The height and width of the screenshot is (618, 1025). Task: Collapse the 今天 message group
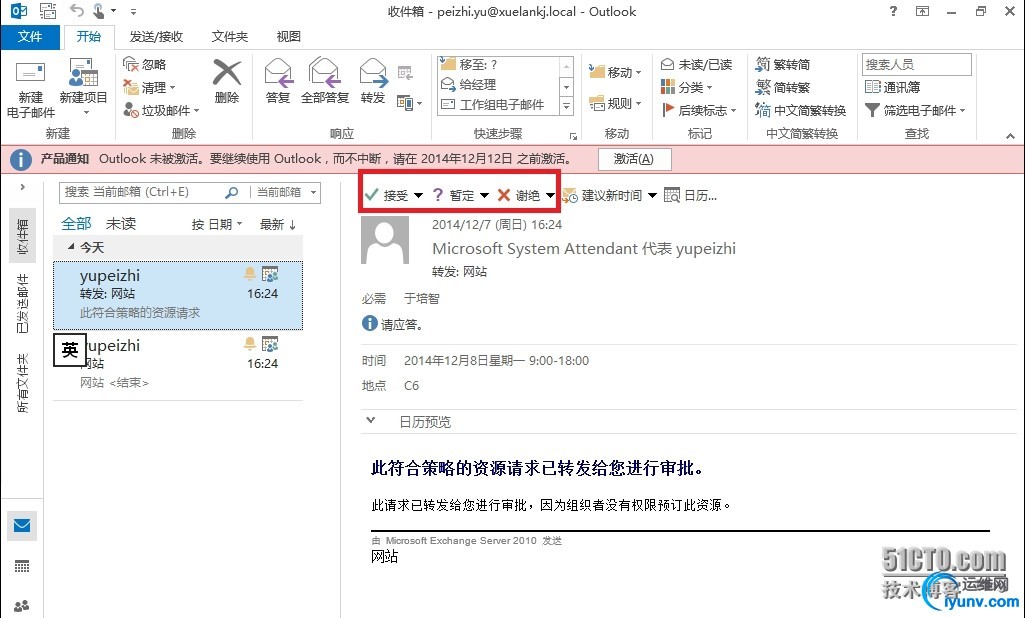71,247
